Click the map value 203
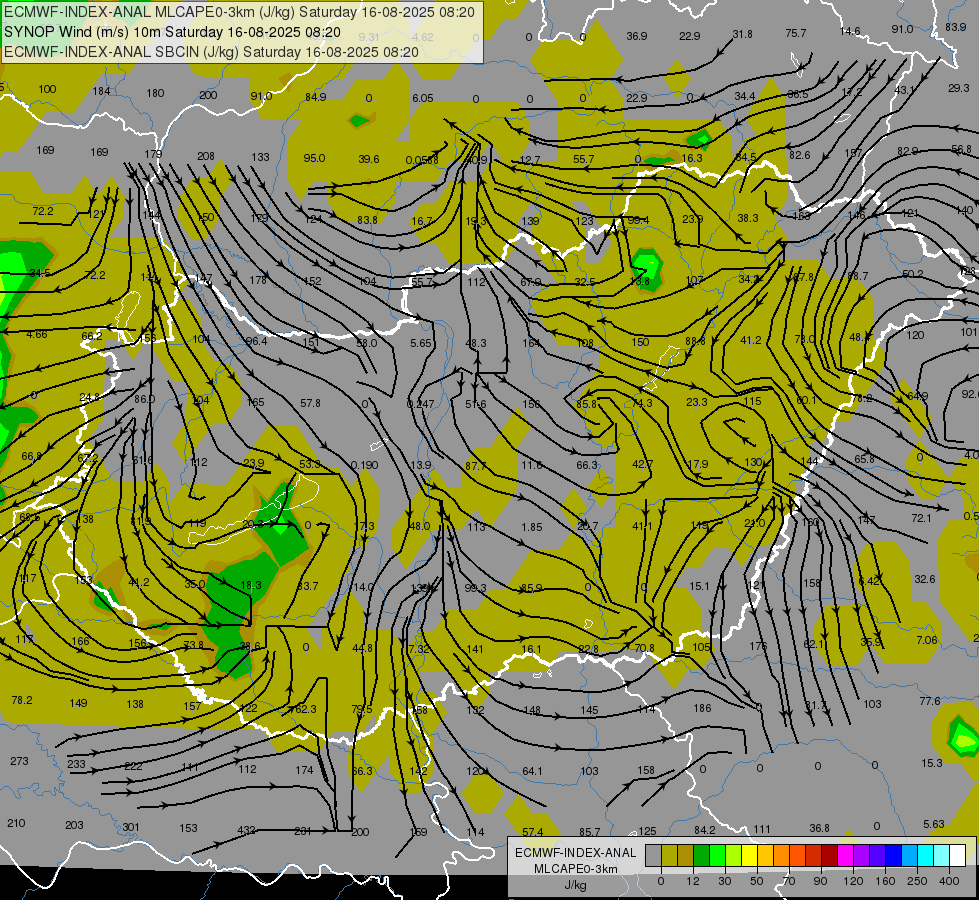979x900 pixels. tap(74, 824)
